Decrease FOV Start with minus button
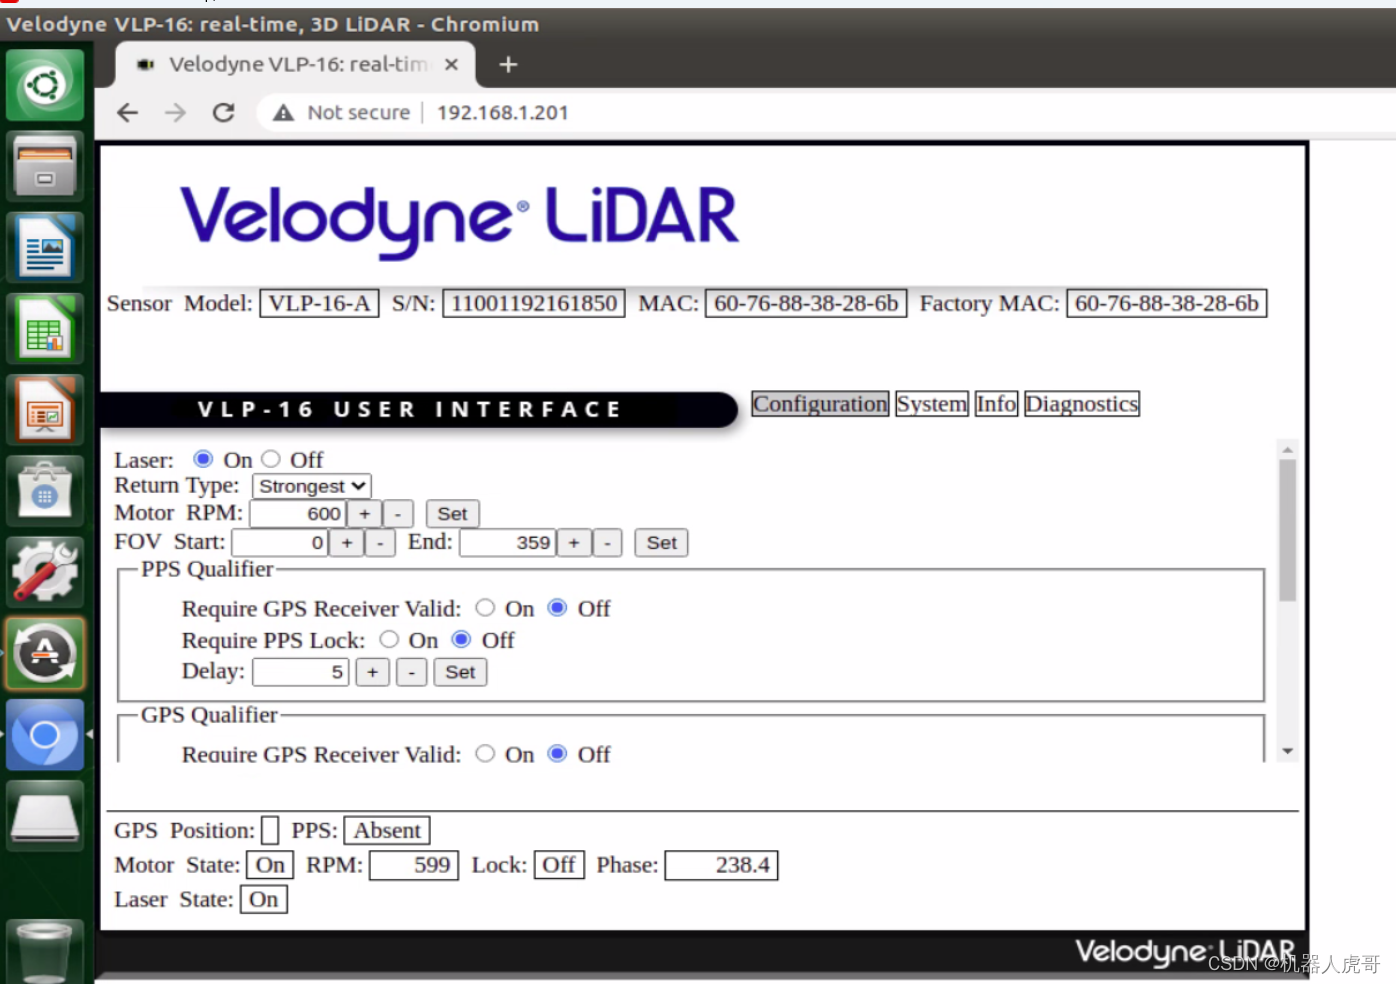 click(x=380, y=543)
